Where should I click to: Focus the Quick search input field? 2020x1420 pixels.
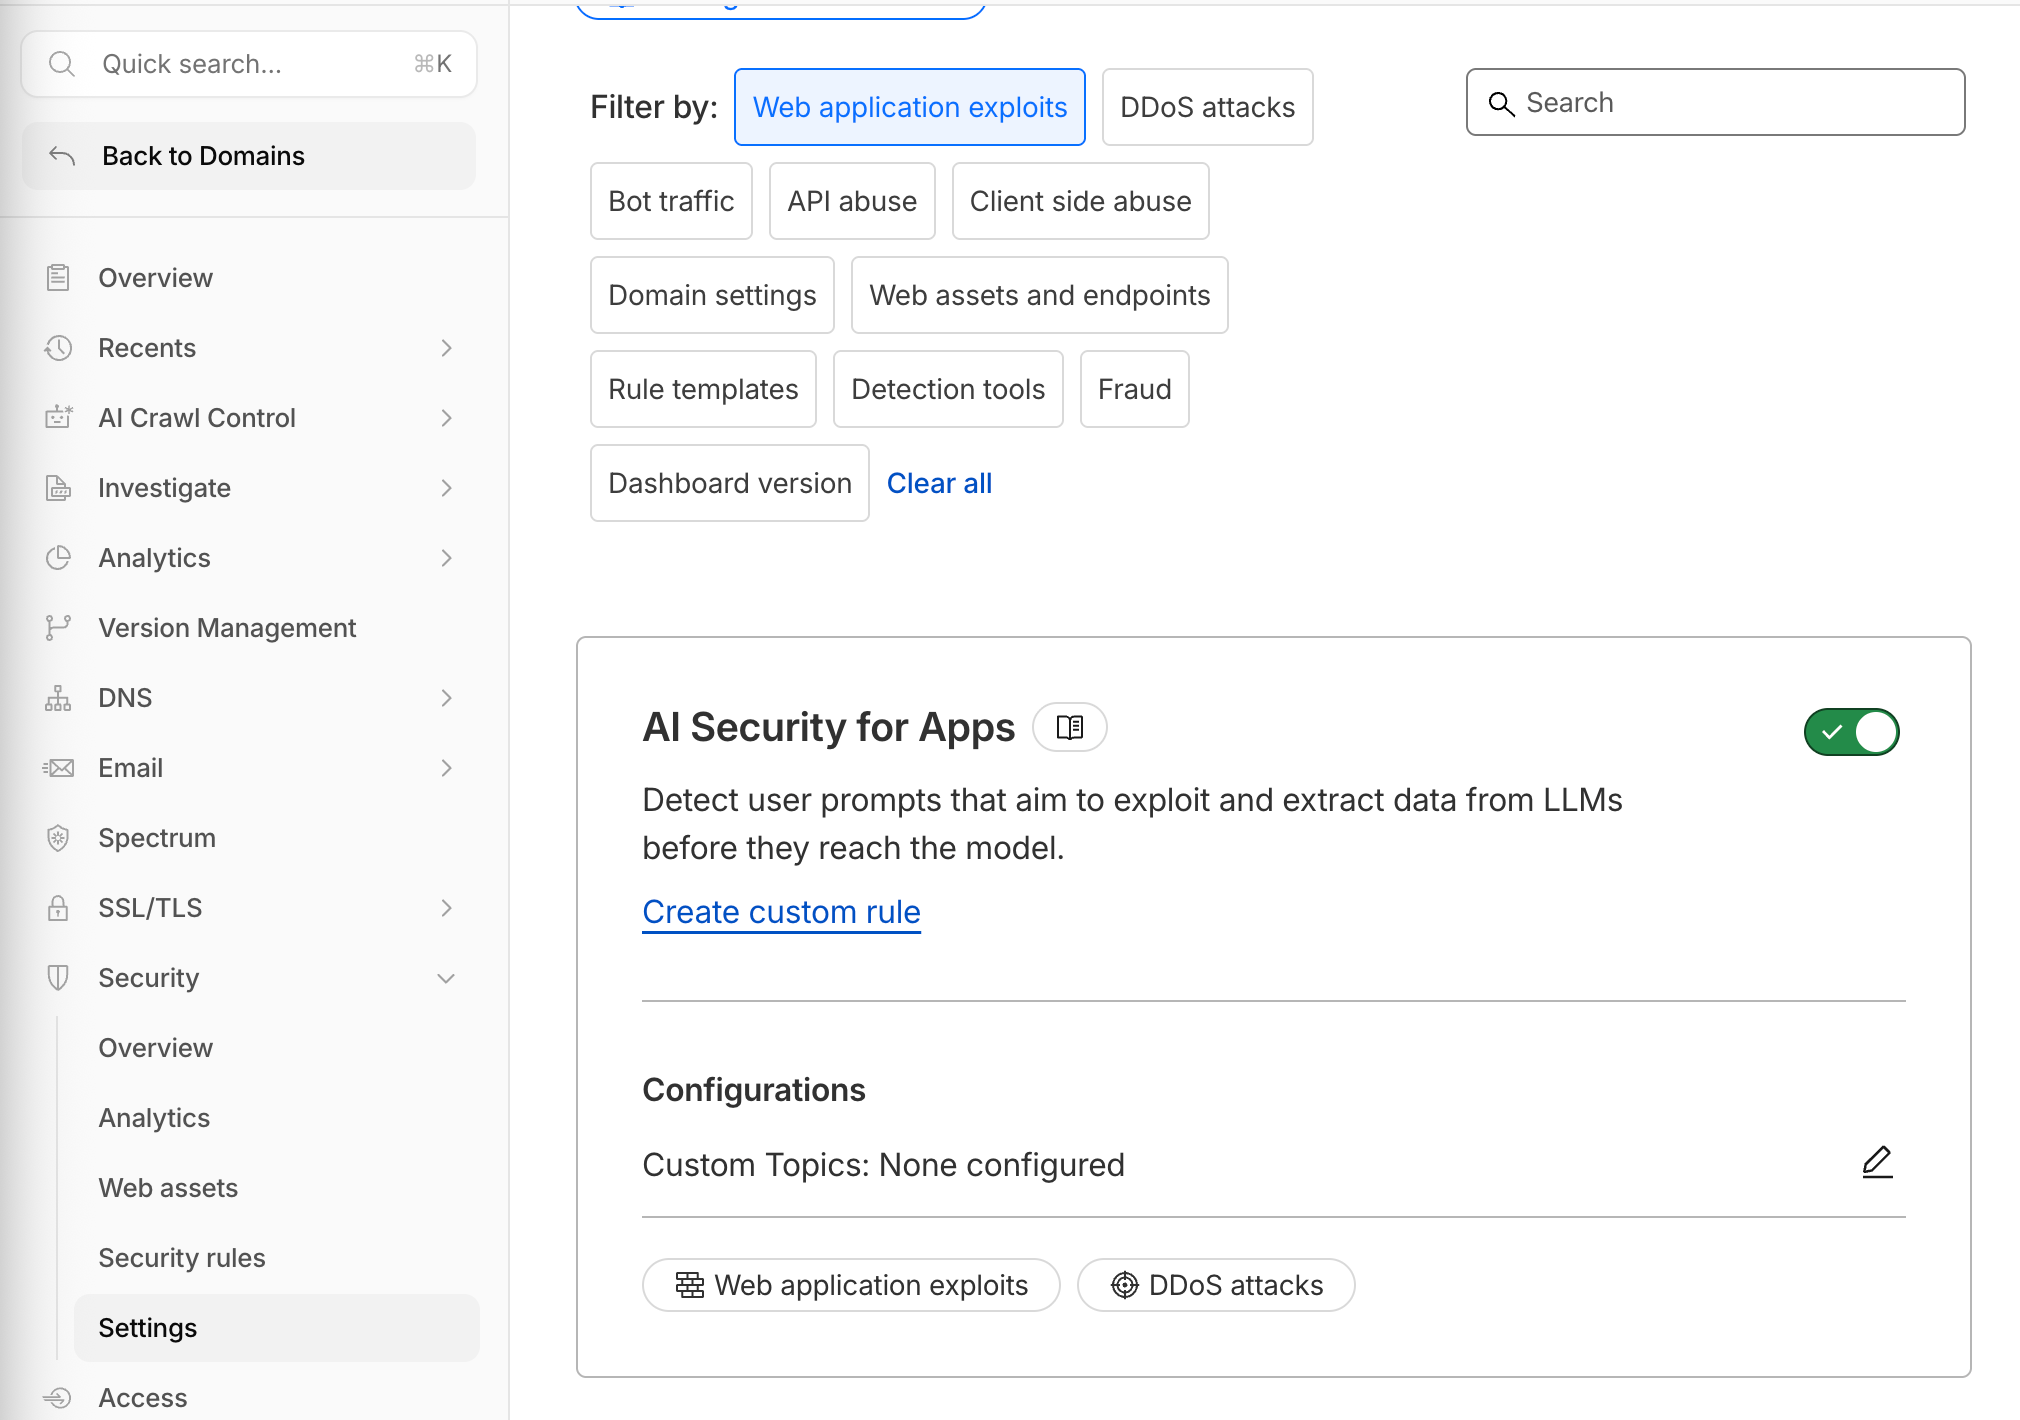(249, 64)
